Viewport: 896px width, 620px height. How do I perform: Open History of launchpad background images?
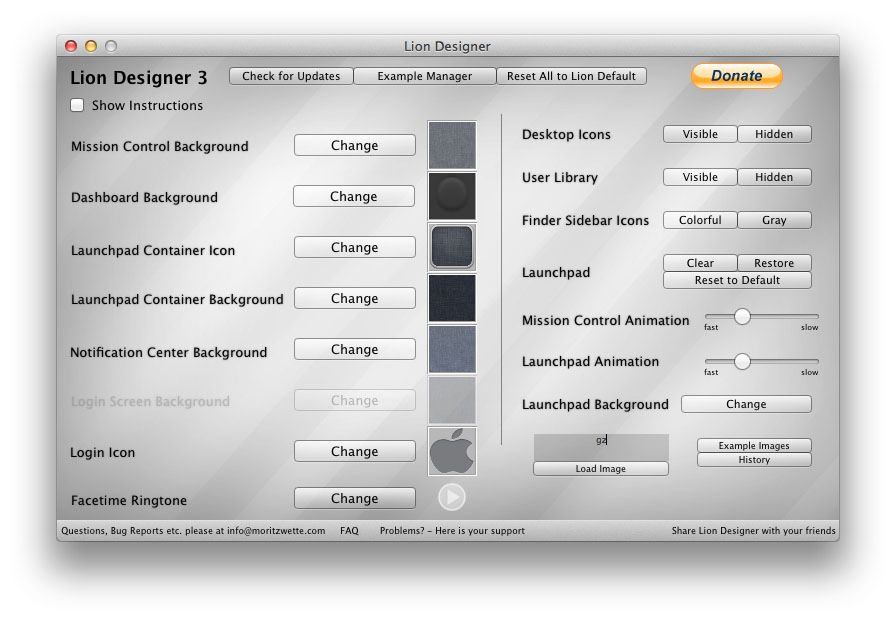point(754,460)
